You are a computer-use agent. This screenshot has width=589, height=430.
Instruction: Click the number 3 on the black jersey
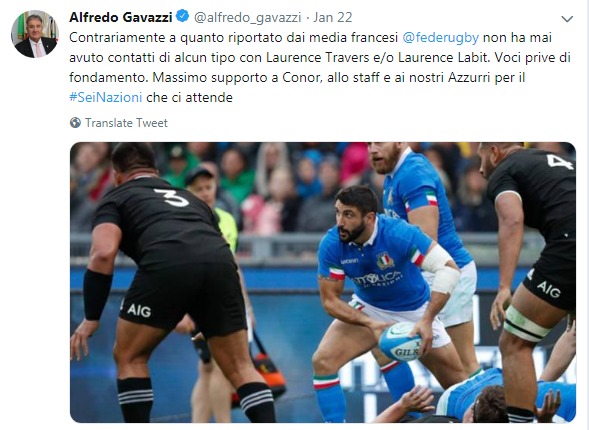pyautogui.click(x=172, y=198)
